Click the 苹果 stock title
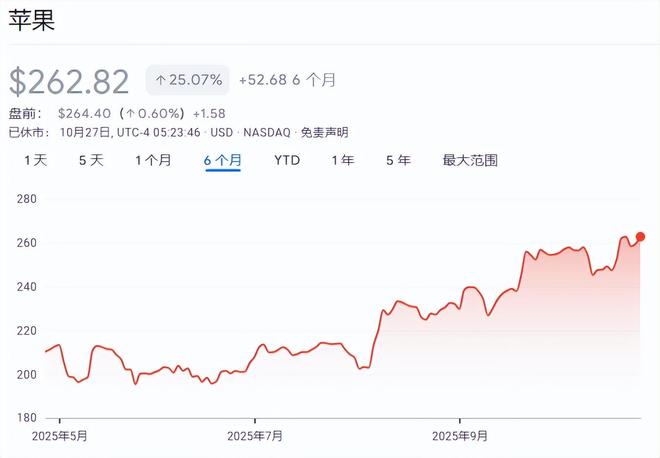Screen dimensions: 660x458 (32, 22)
